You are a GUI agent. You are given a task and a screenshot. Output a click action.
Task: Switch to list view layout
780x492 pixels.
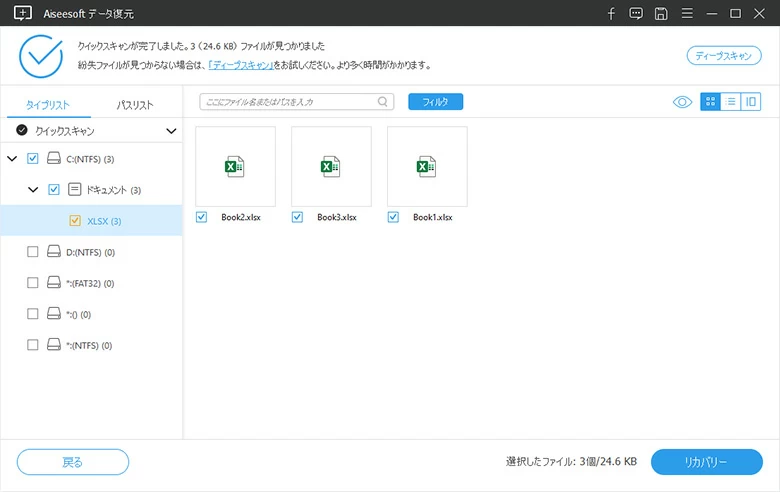(x=730, y=101)
